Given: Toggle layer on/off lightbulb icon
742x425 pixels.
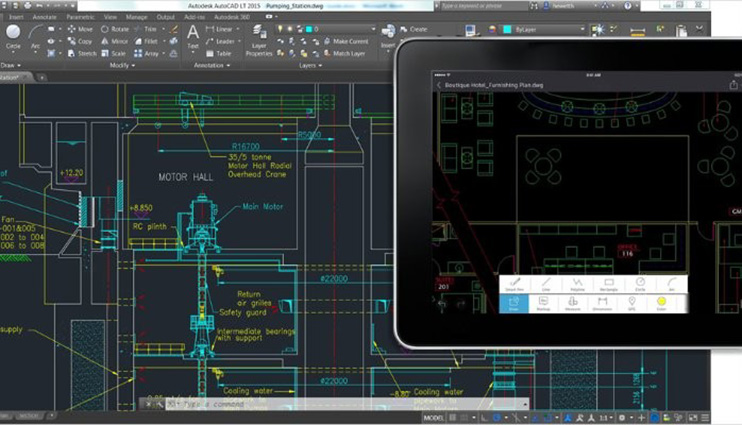Looking at the screenshot, I should (280, 29).
